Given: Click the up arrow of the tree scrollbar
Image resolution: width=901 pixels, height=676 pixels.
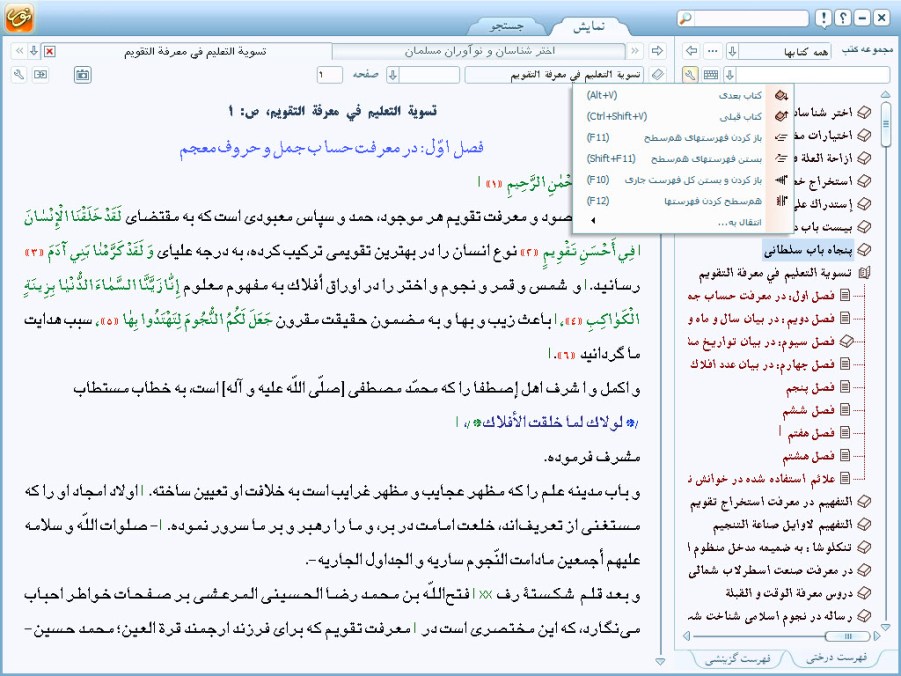Looking at the screenshot, I should (x=885, y=94).
